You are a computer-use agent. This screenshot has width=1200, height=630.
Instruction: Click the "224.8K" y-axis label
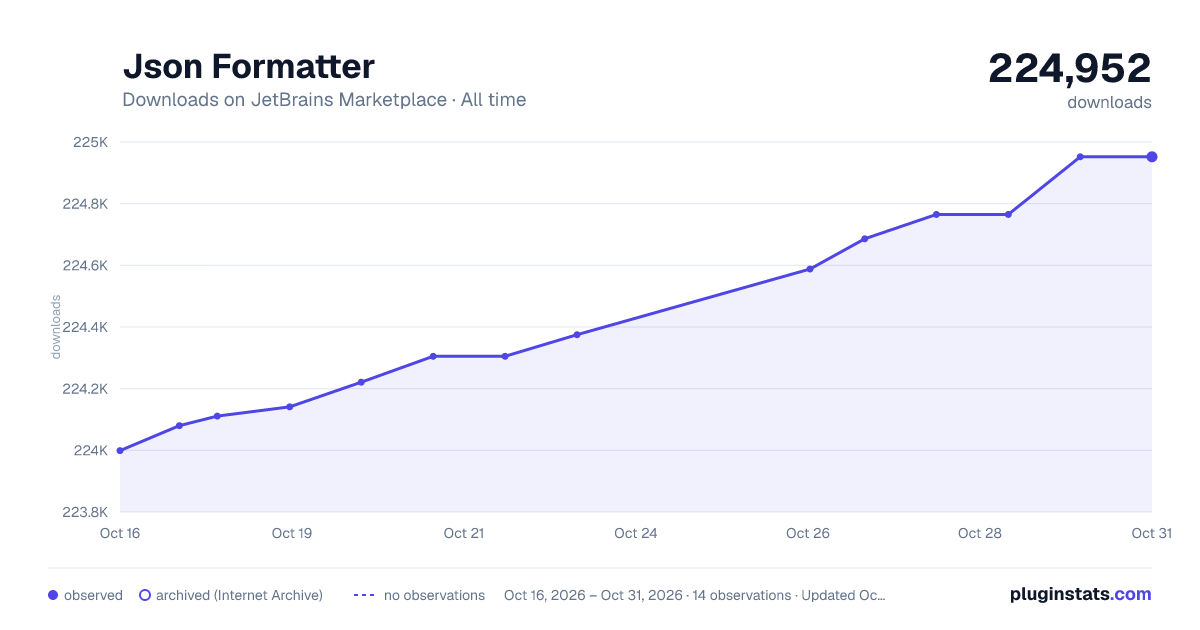click(85, 204)
